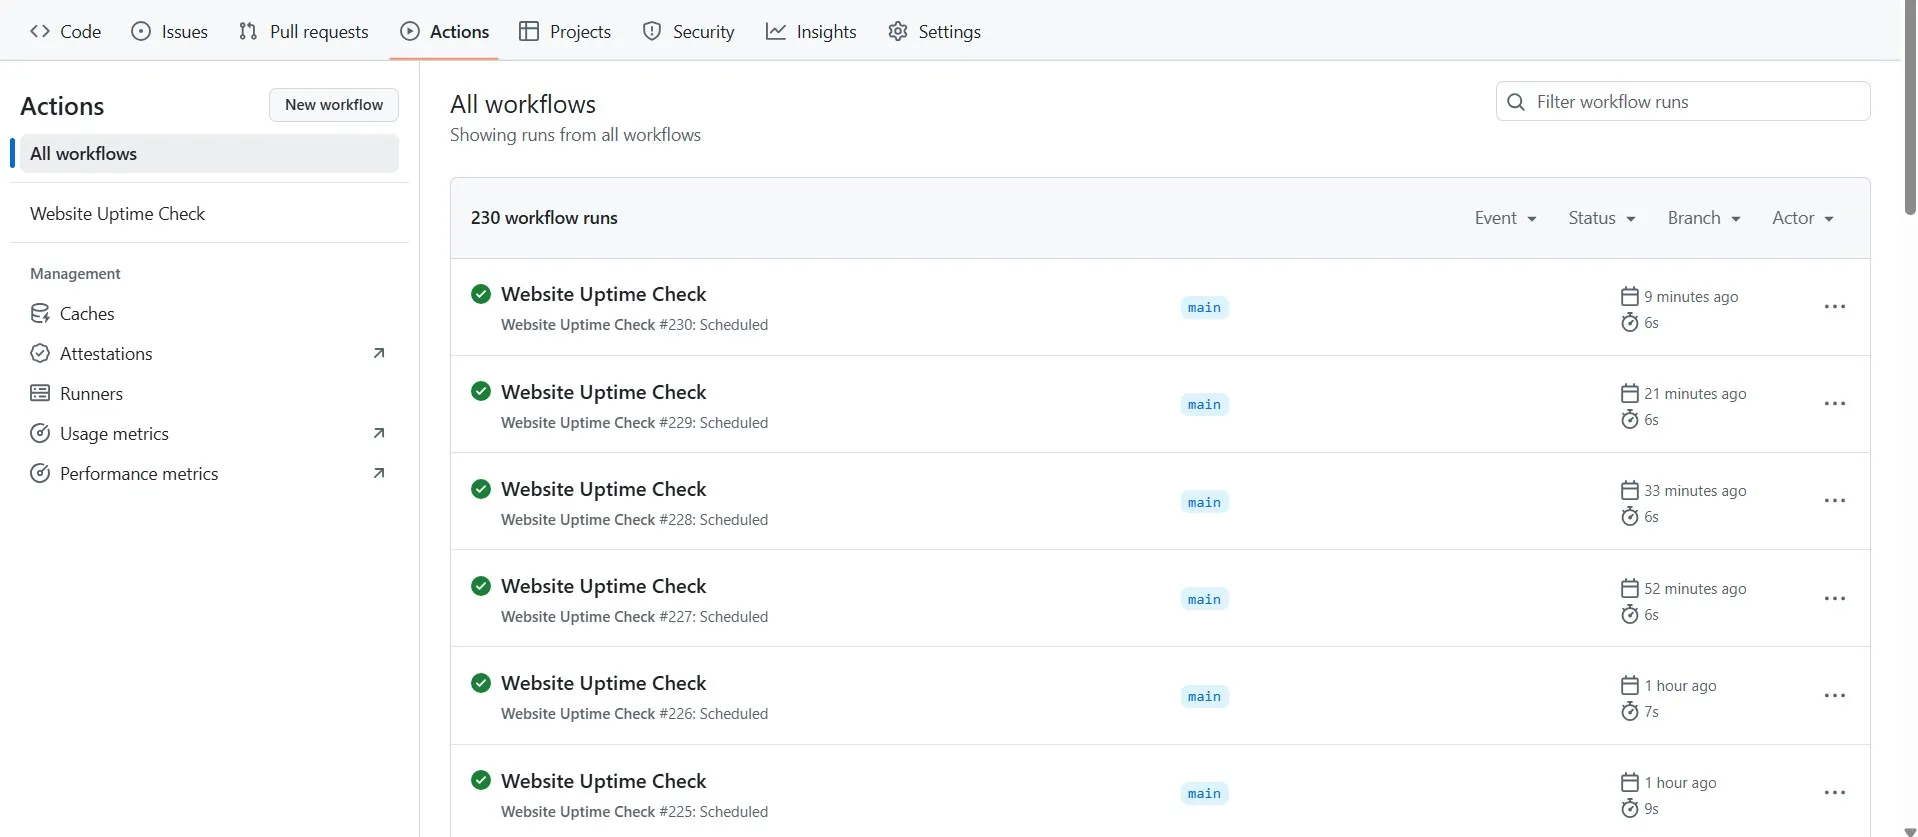Click main branch label on run #228
1918x837 pixels.
(x=1204, y=503)
